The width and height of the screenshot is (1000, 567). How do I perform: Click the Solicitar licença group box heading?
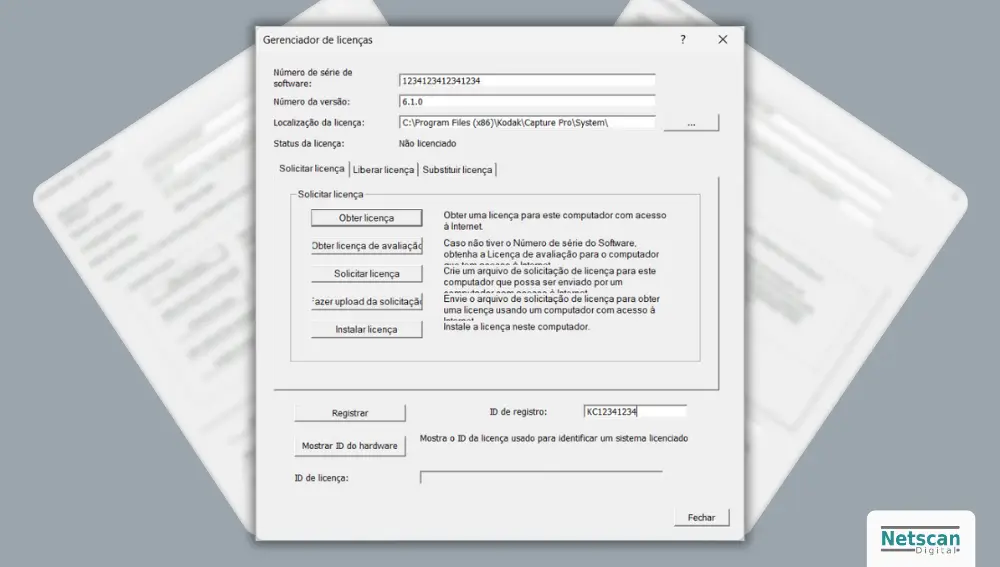pos(330,194)
